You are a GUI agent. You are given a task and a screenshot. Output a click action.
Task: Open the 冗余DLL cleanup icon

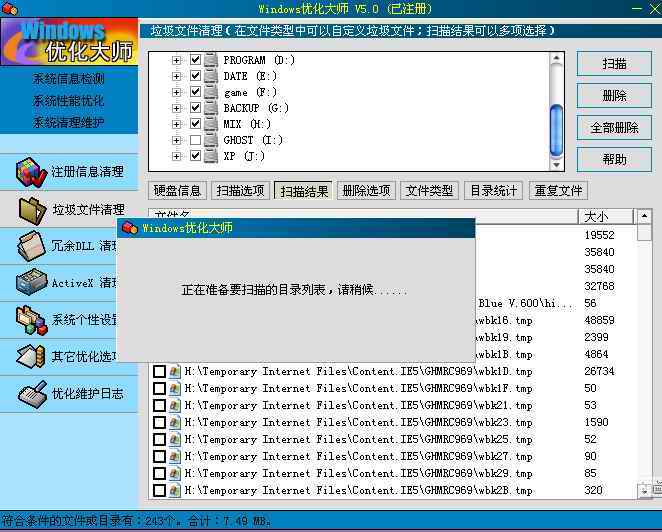click(x=31, y=246)
